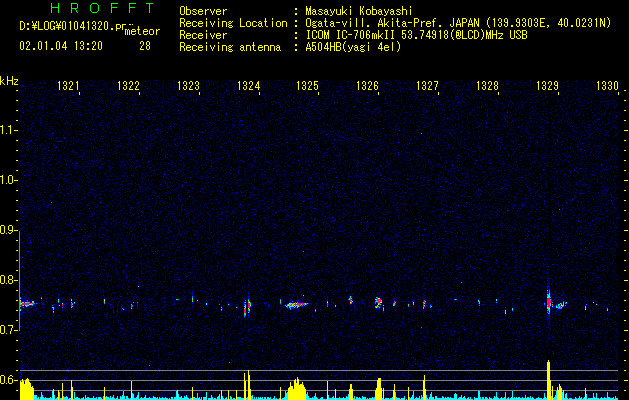Click the 1.0 kHz frequency label

[7, 180]
